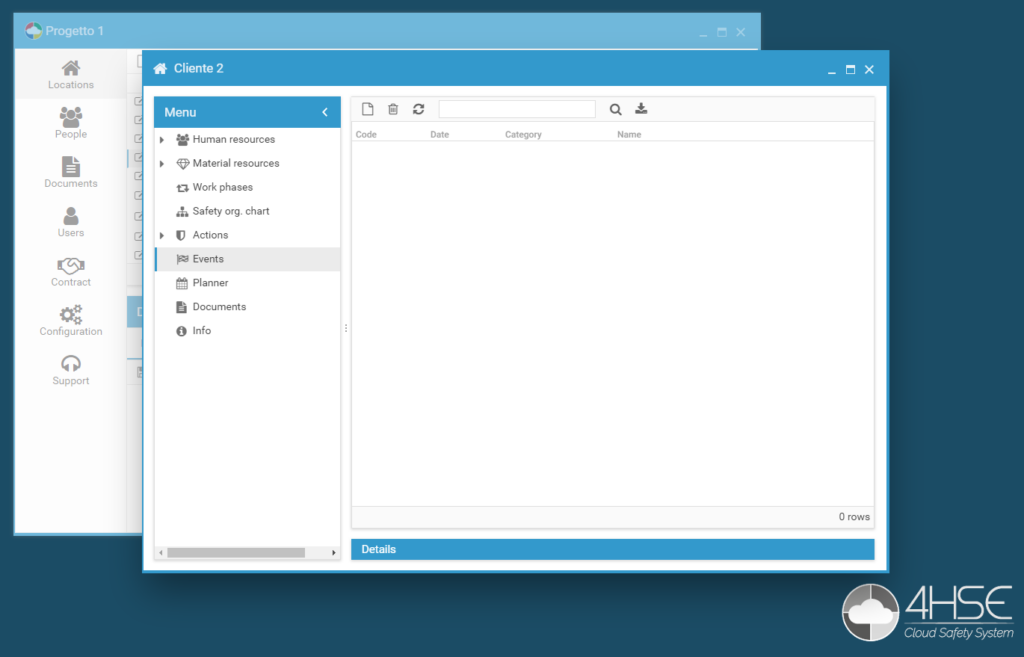Image resolution: width=1024 pixels, height=657 pixels.
Task: Open the Safety org. chart item
Action: tap(231, 211)
